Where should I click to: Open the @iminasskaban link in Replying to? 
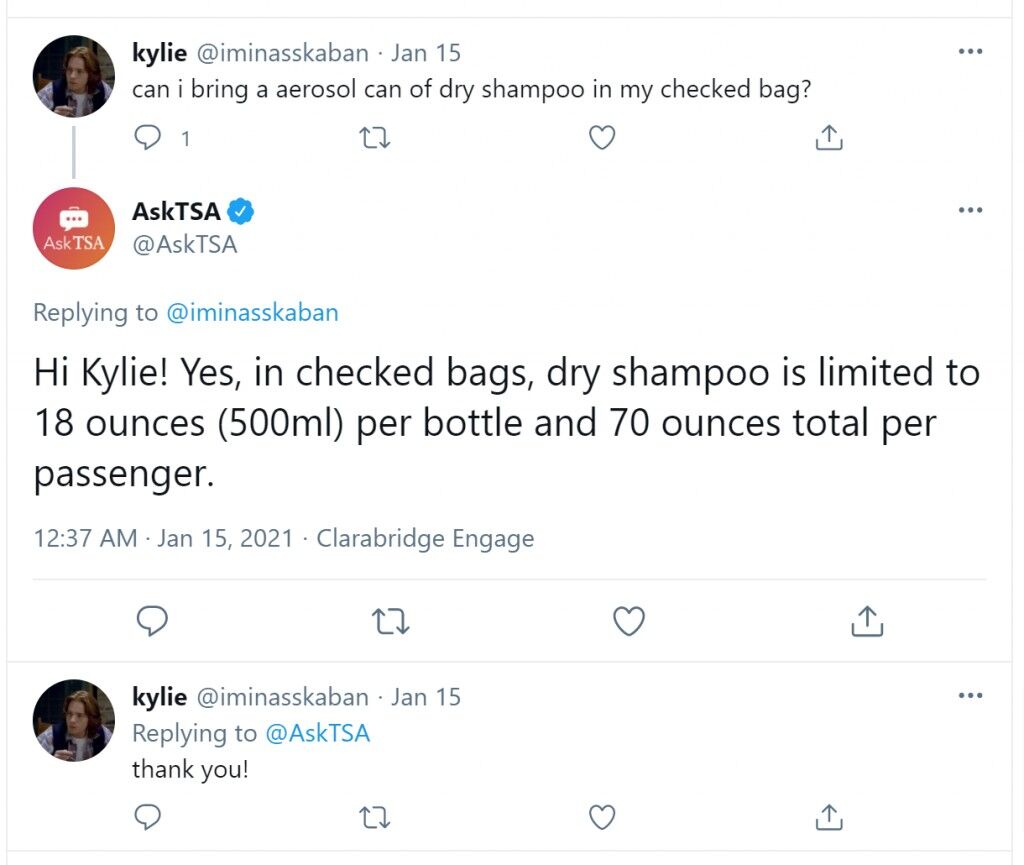(253, 313)
